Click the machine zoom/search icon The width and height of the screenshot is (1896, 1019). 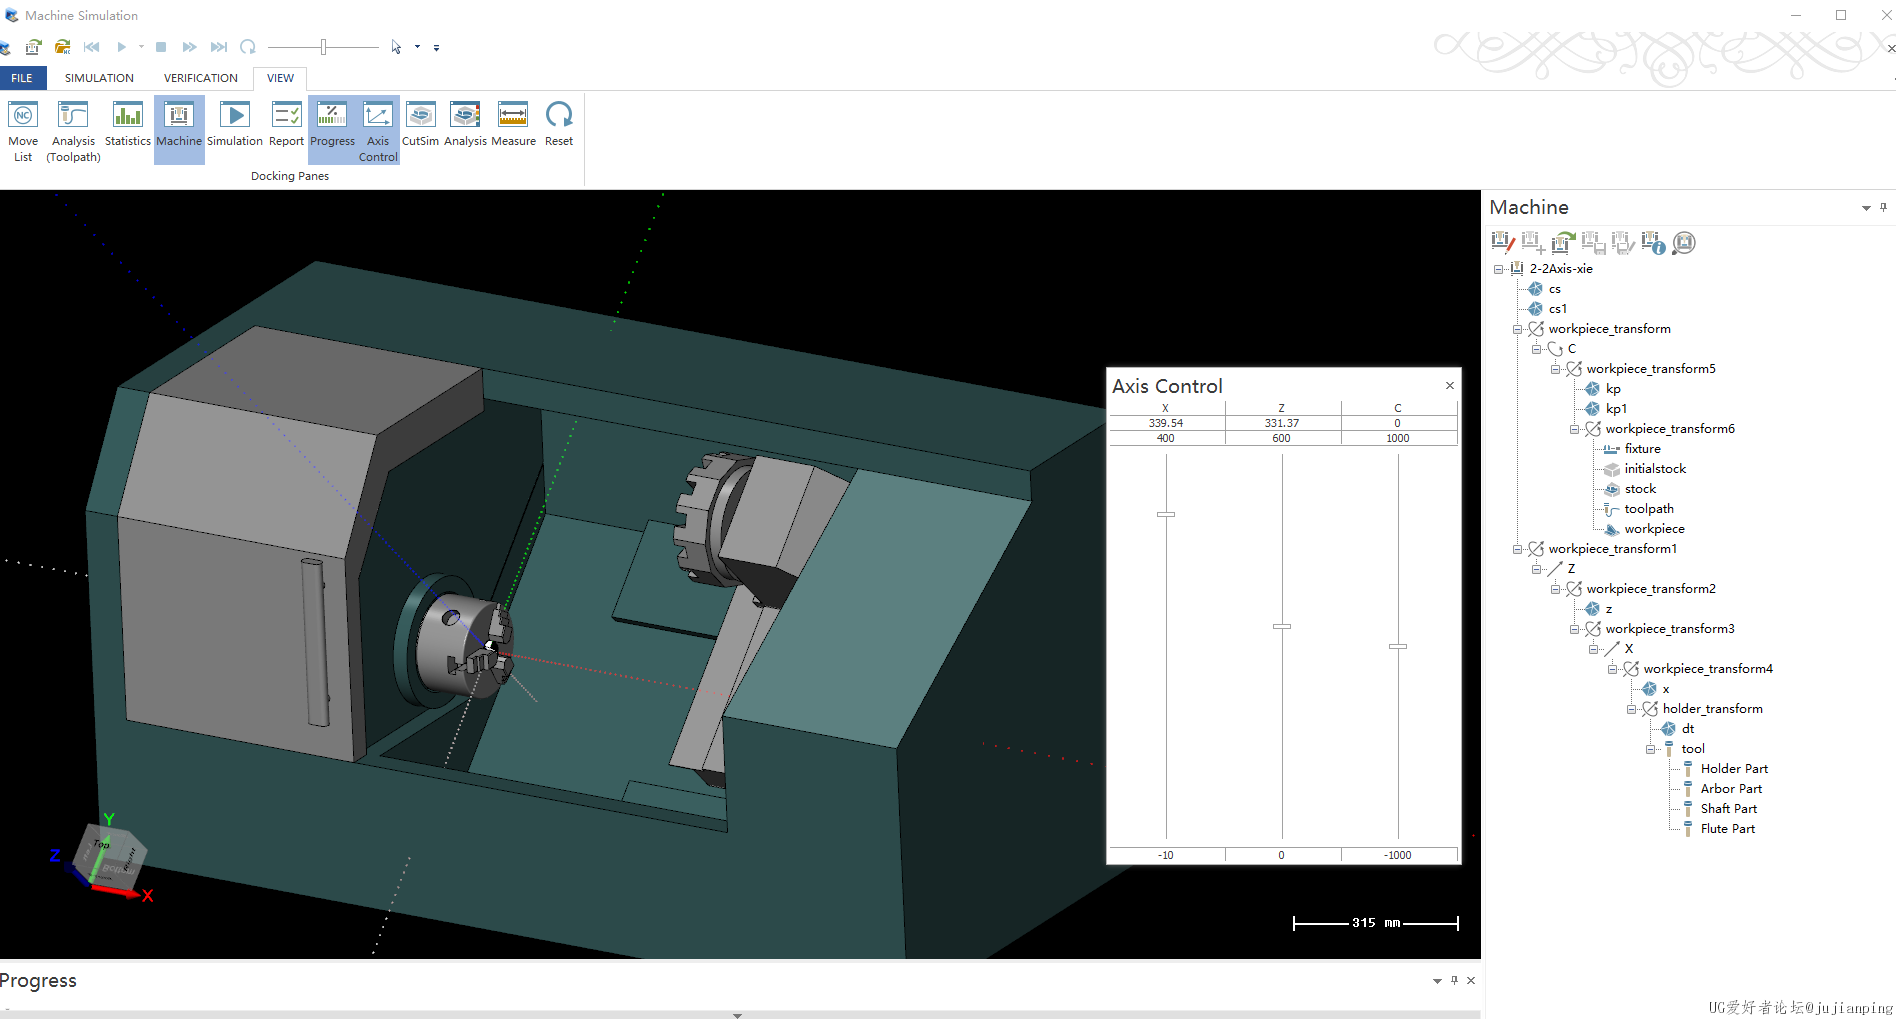coord(1684,242)
